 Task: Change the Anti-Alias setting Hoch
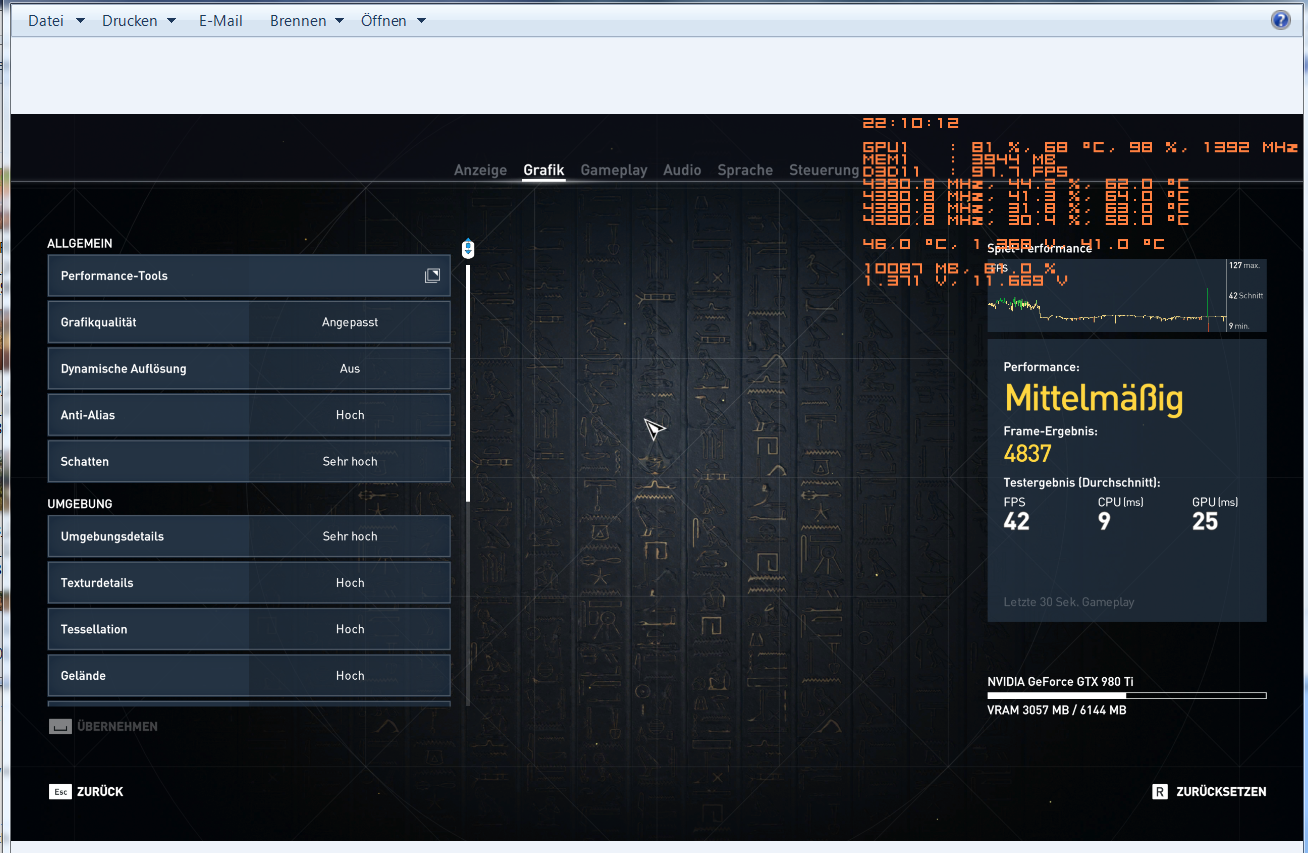[x=350, y=415]
